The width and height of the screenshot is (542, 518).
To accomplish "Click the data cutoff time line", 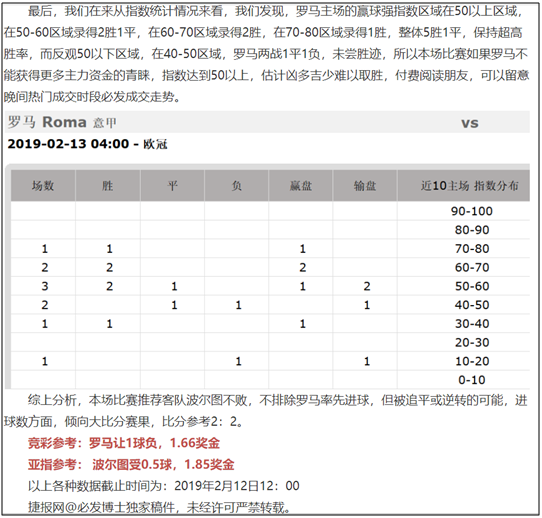I will click(x=163, y=486).
